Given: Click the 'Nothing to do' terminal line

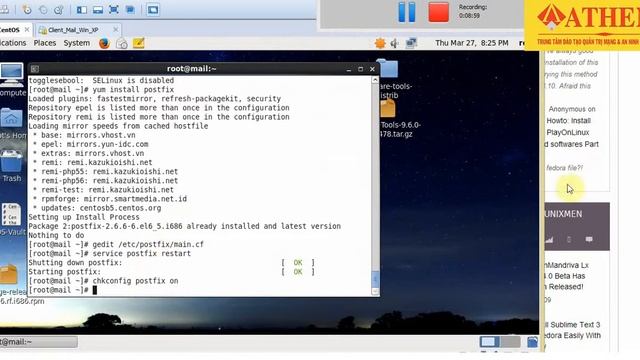Looking at the screenshot, I should [x=56, y=235].
